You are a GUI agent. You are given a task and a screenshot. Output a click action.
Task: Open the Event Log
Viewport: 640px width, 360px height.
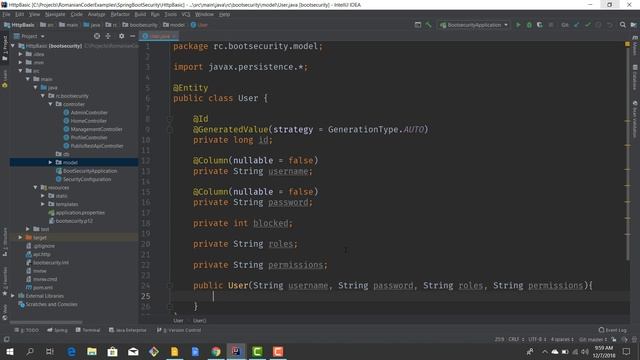613,330
